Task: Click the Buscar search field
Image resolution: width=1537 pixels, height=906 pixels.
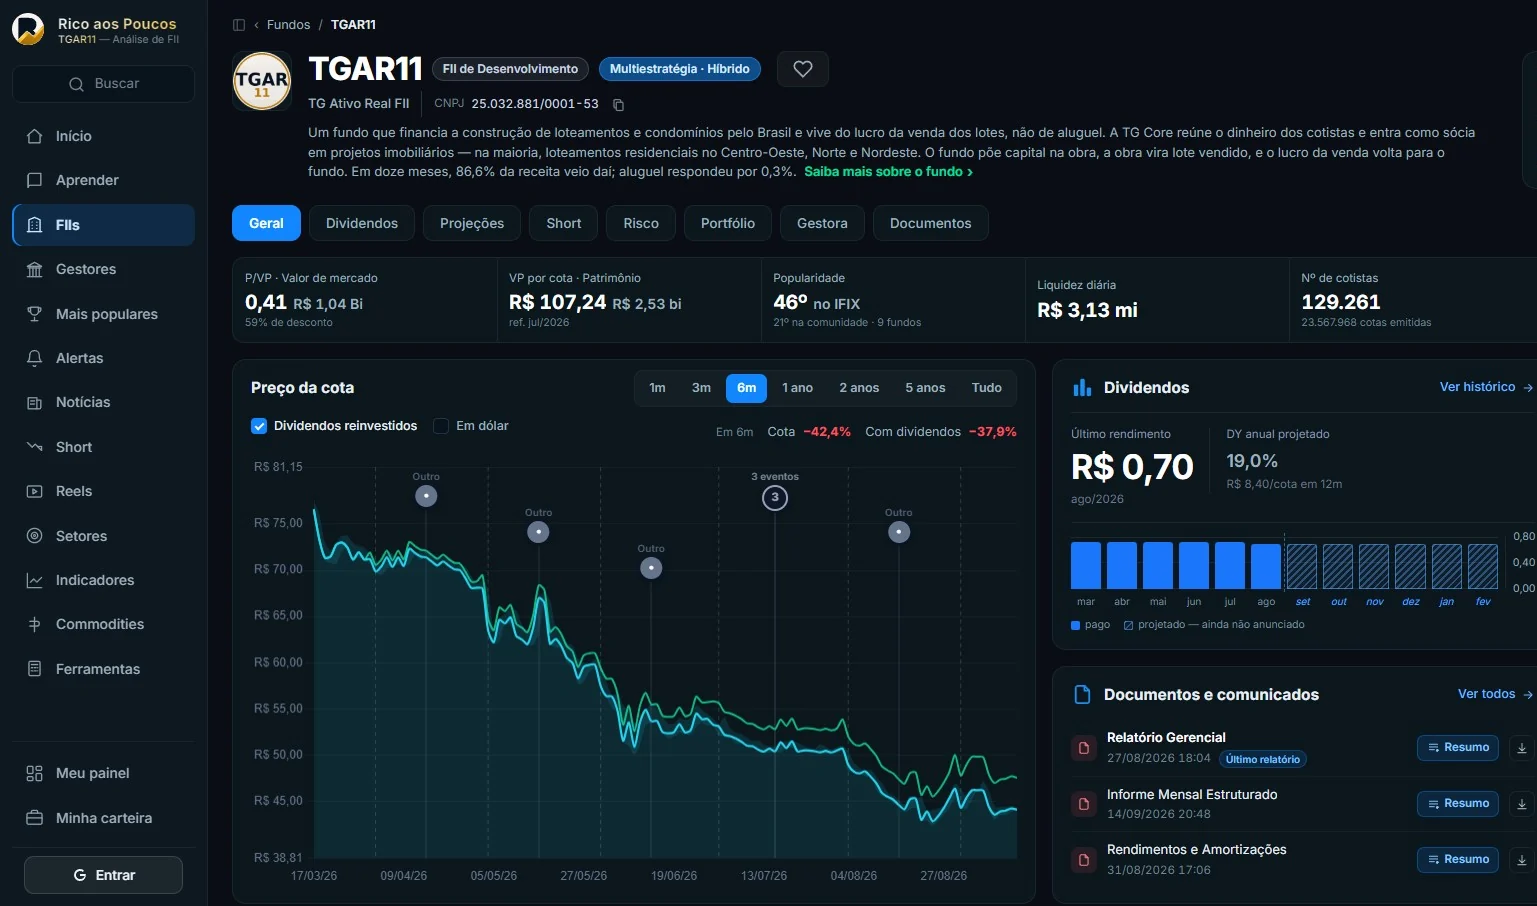Action: coord(103,84)
